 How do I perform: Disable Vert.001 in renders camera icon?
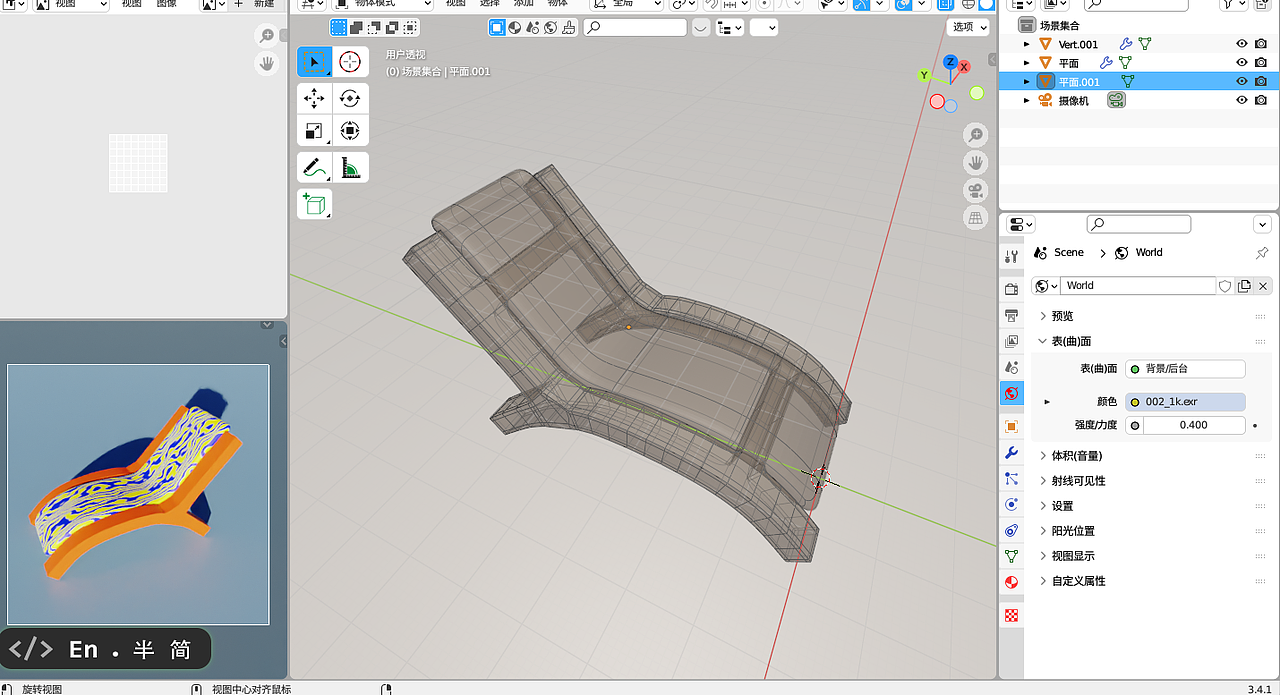click(1261, 44)
